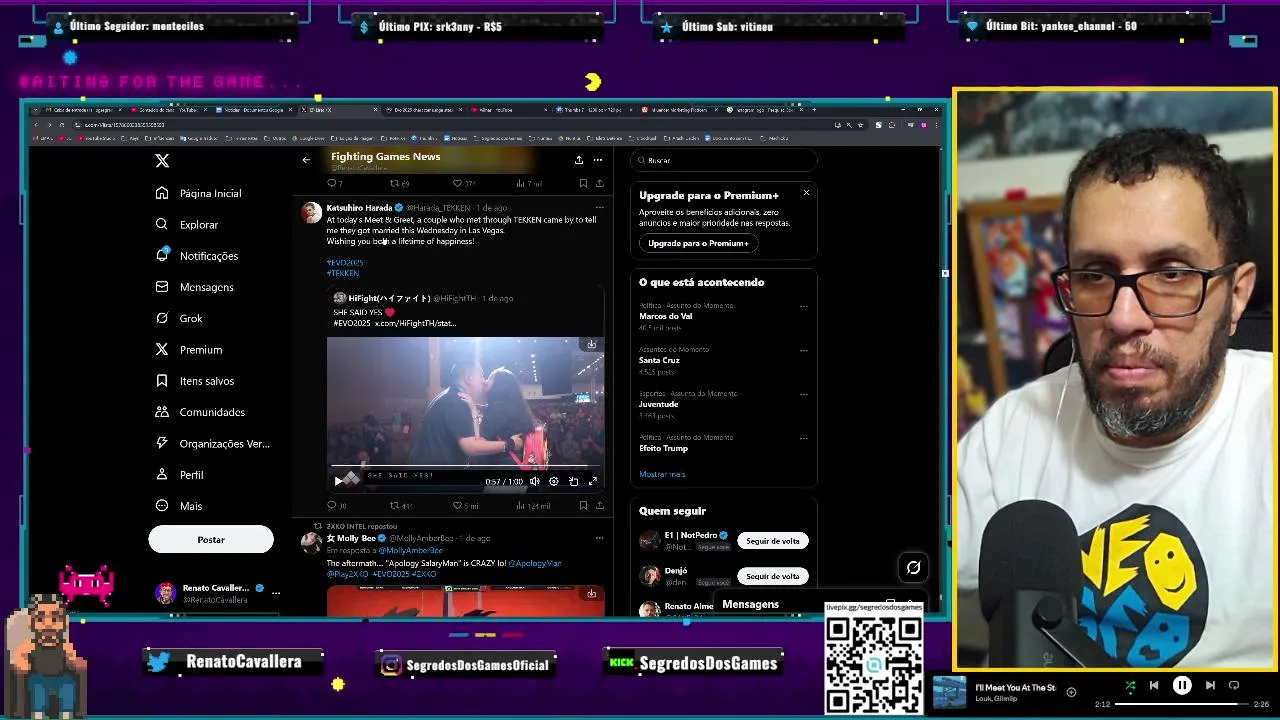Open the floating Grok button

coord(913,568)
